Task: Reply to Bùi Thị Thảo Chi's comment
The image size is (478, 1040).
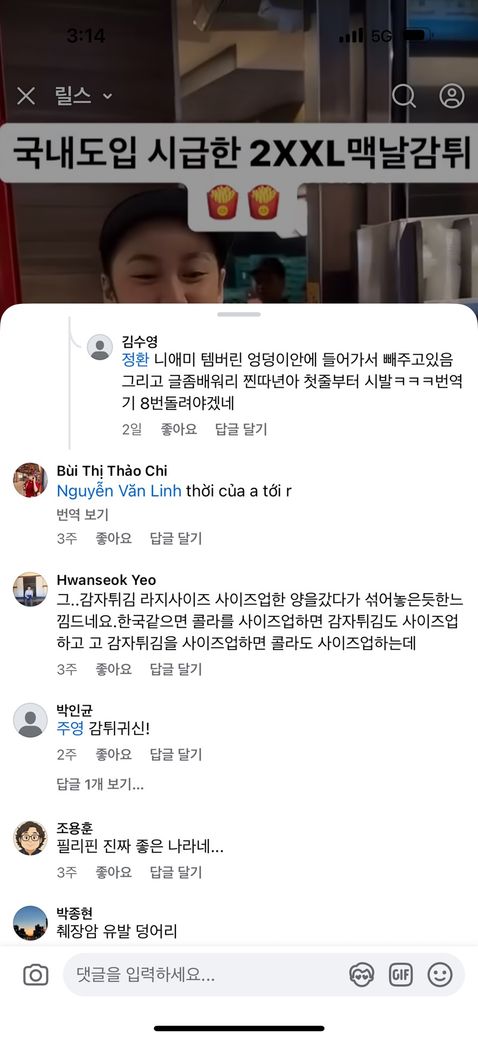Action: (176, 539)
